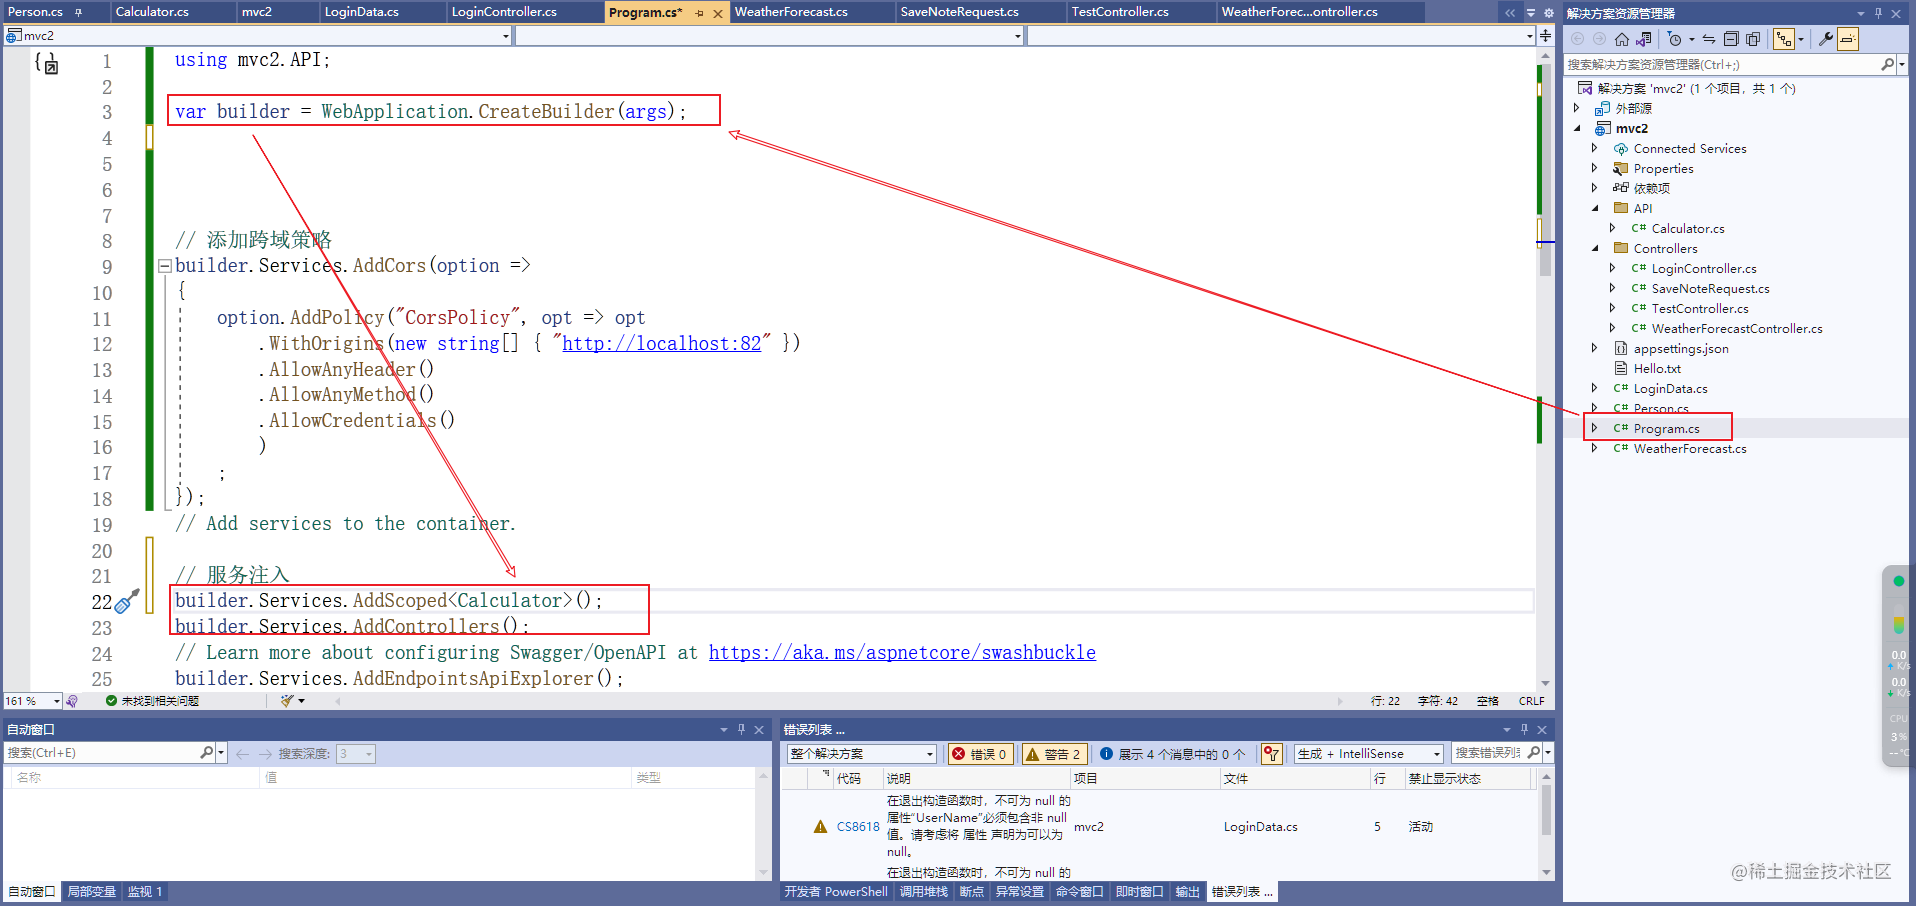Click the https://aka.ms/aspnetcore/swashbuckle link
This screenshot has width=1916, height=906.
[901, 652]
